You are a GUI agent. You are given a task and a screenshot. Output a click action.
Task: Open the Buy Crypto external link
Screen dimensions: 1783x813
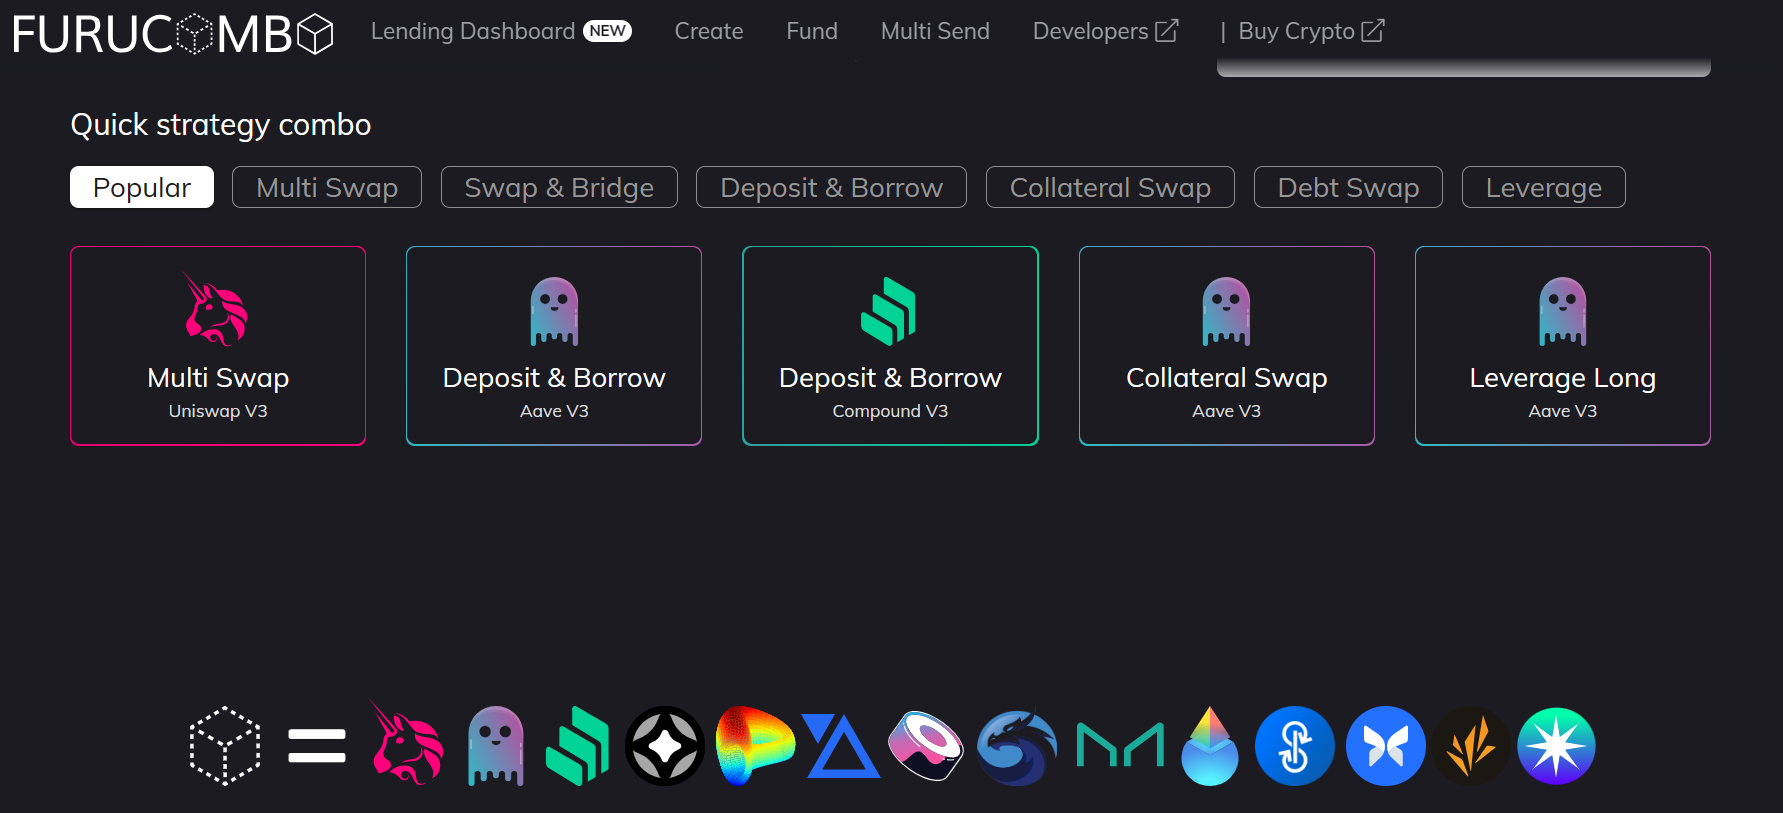tap(1311, 31)
